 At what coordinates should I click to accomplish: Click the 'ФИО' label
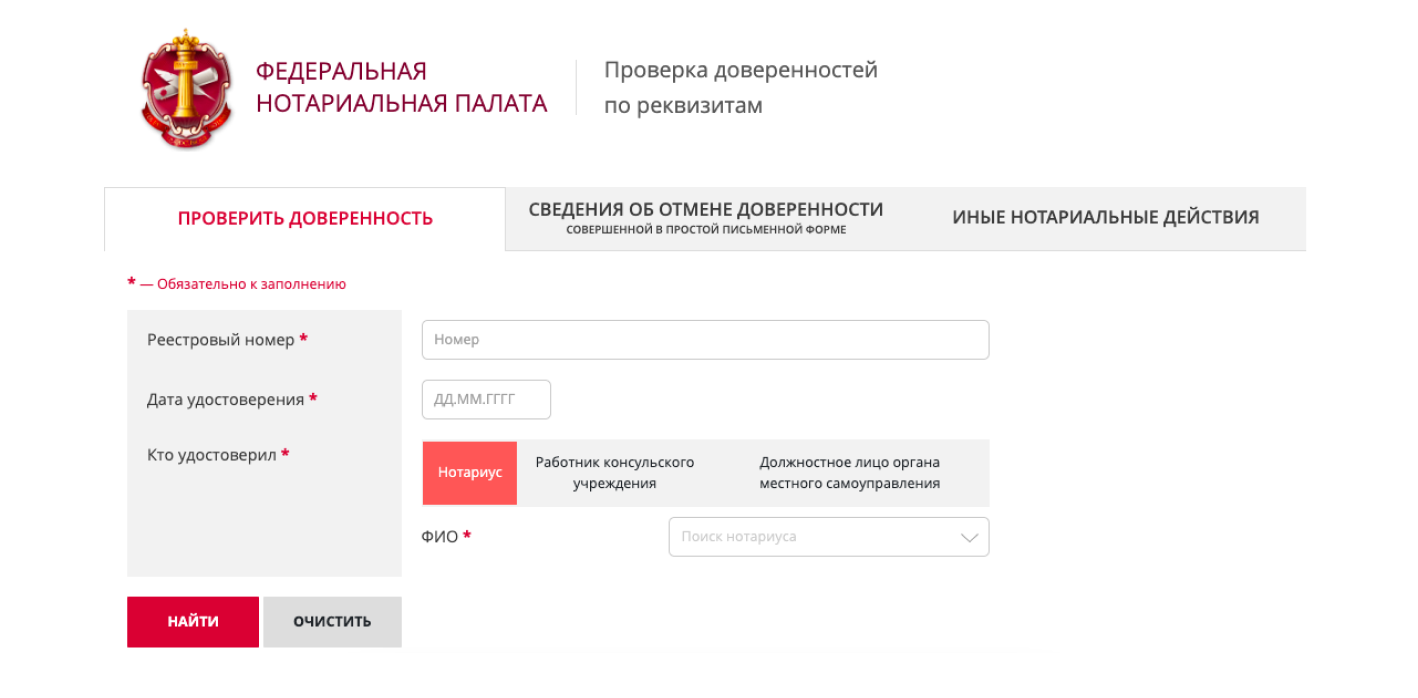click(x=440, y=537)
